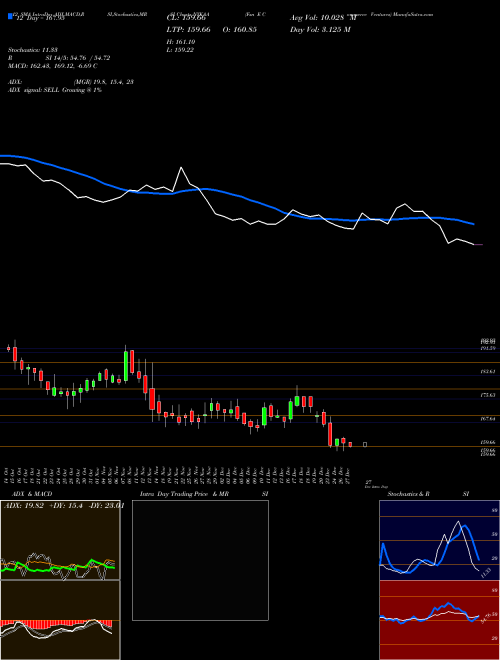Click the 'Day Vol: 3.125 M' text
Screen dimensions: 500x660
pos(320,29)
